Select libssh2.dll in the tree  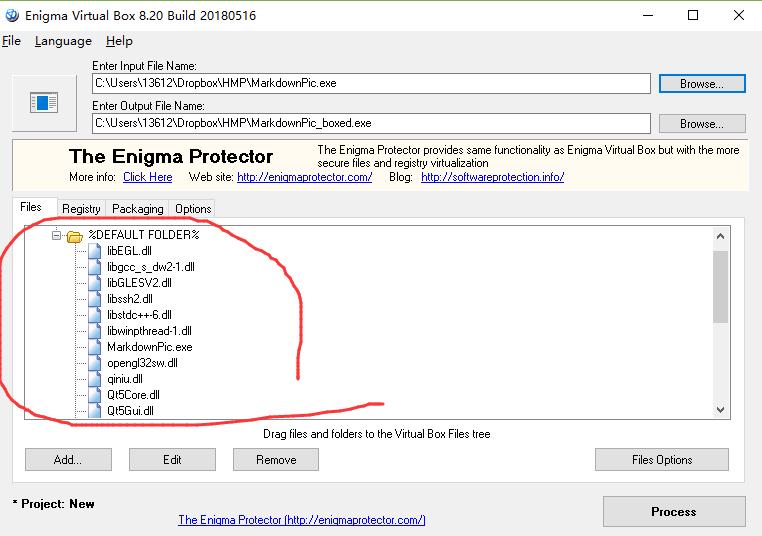click(130, 299)
